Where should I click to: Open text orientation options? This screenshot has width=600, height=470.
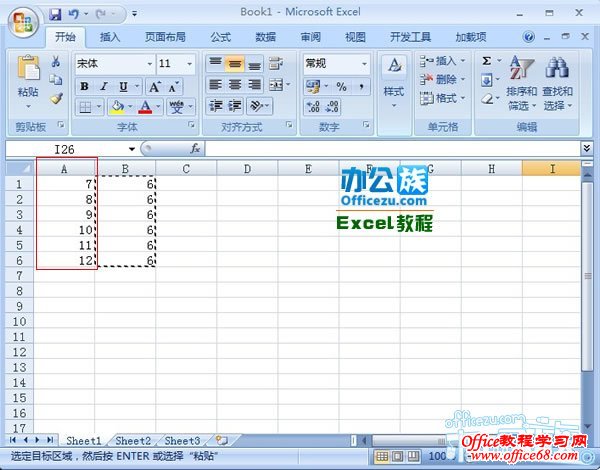point(256,106)
